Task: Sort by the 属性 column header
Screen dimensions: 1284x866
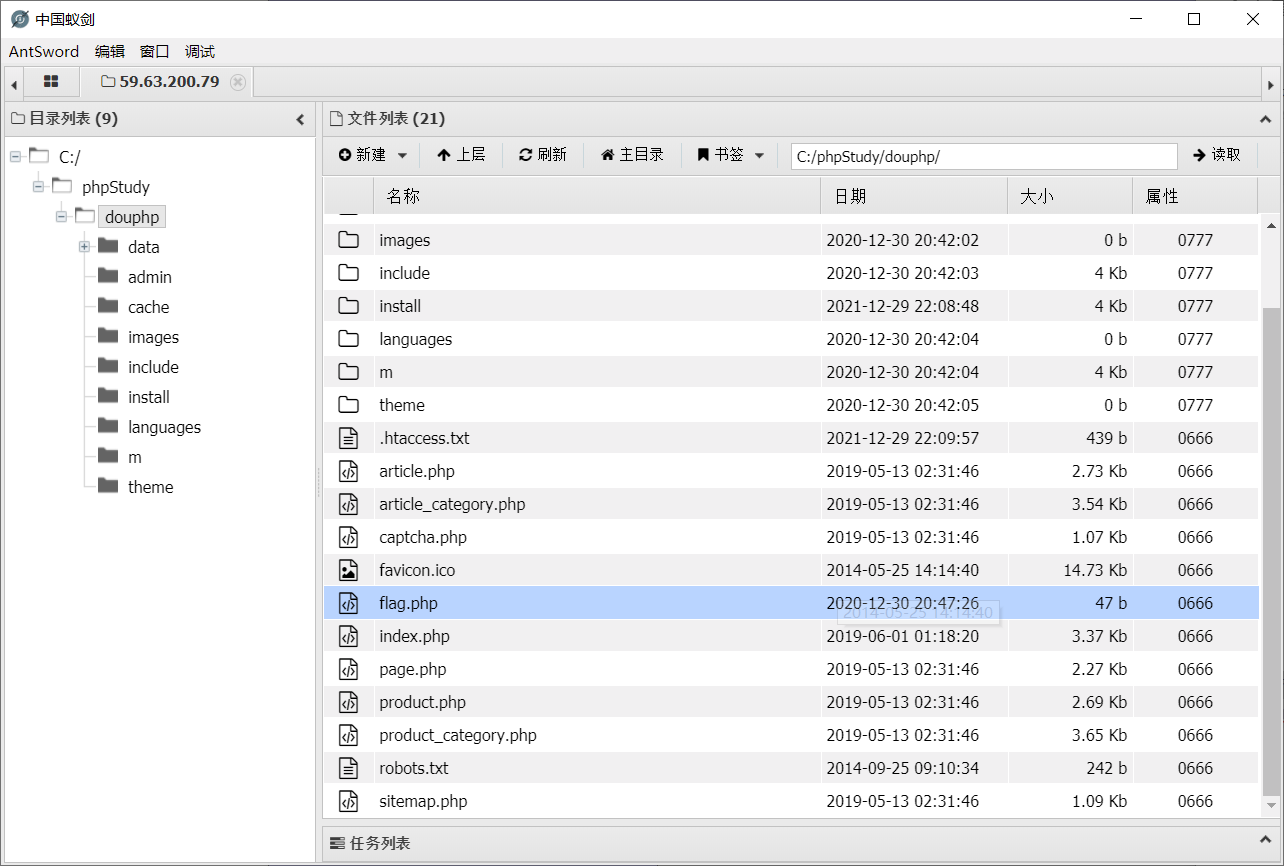Action: tap(1195, 196)
